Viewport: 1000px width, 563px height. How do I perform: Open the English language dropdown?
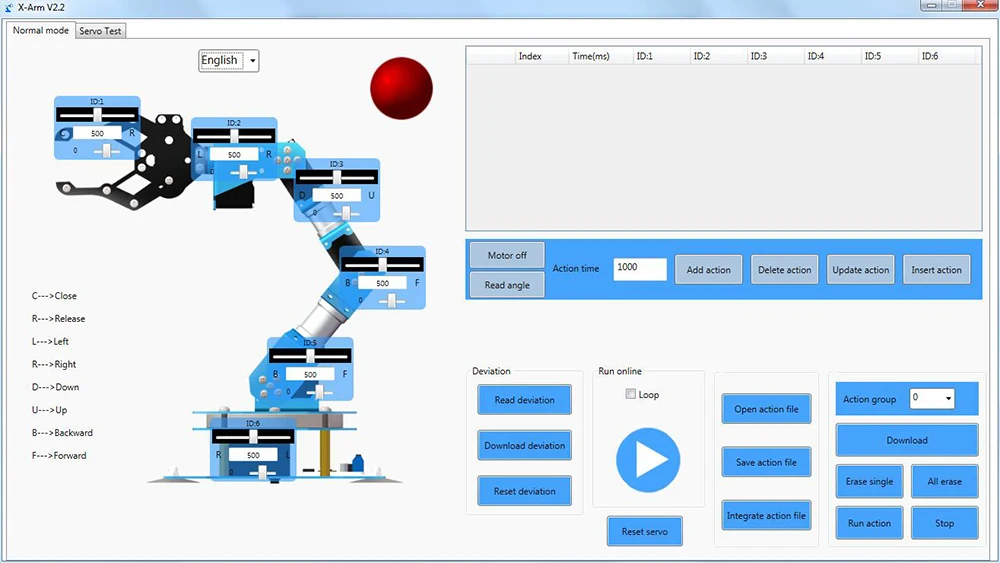[x=228, y=61]
